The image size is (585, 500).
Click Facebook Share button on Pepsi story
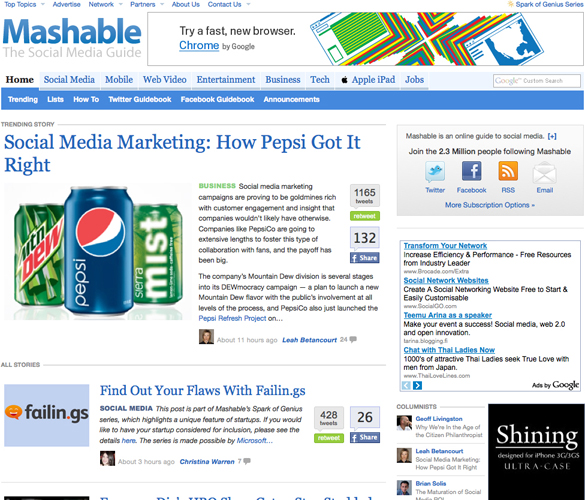click(365, 258)
